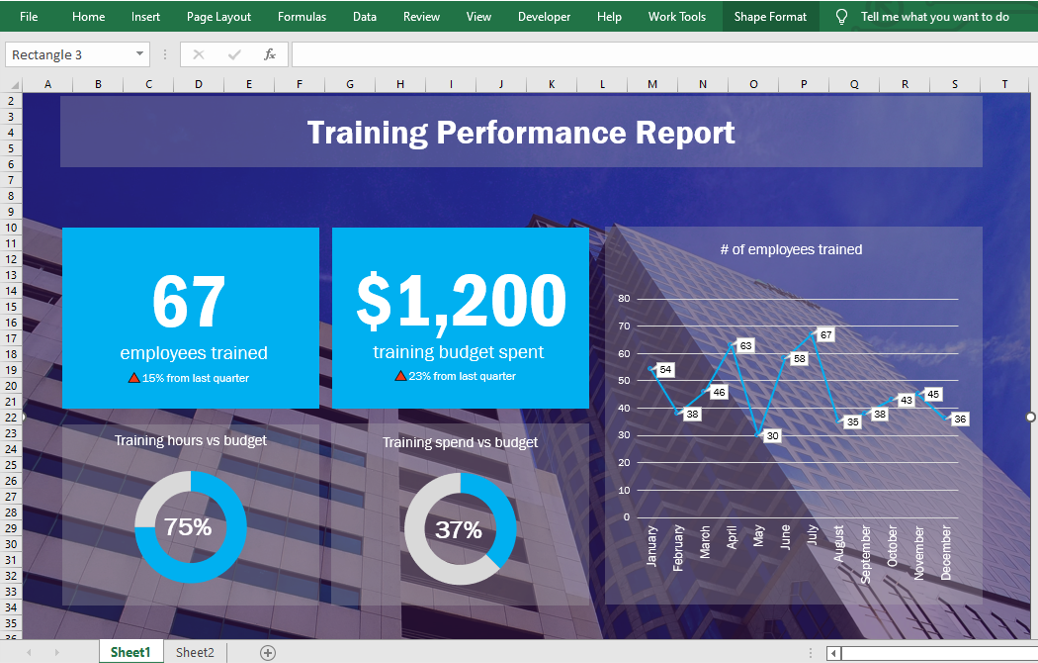Open the Insert Function fx button
The image size is (1038, 663).
(x=269, y=54)
